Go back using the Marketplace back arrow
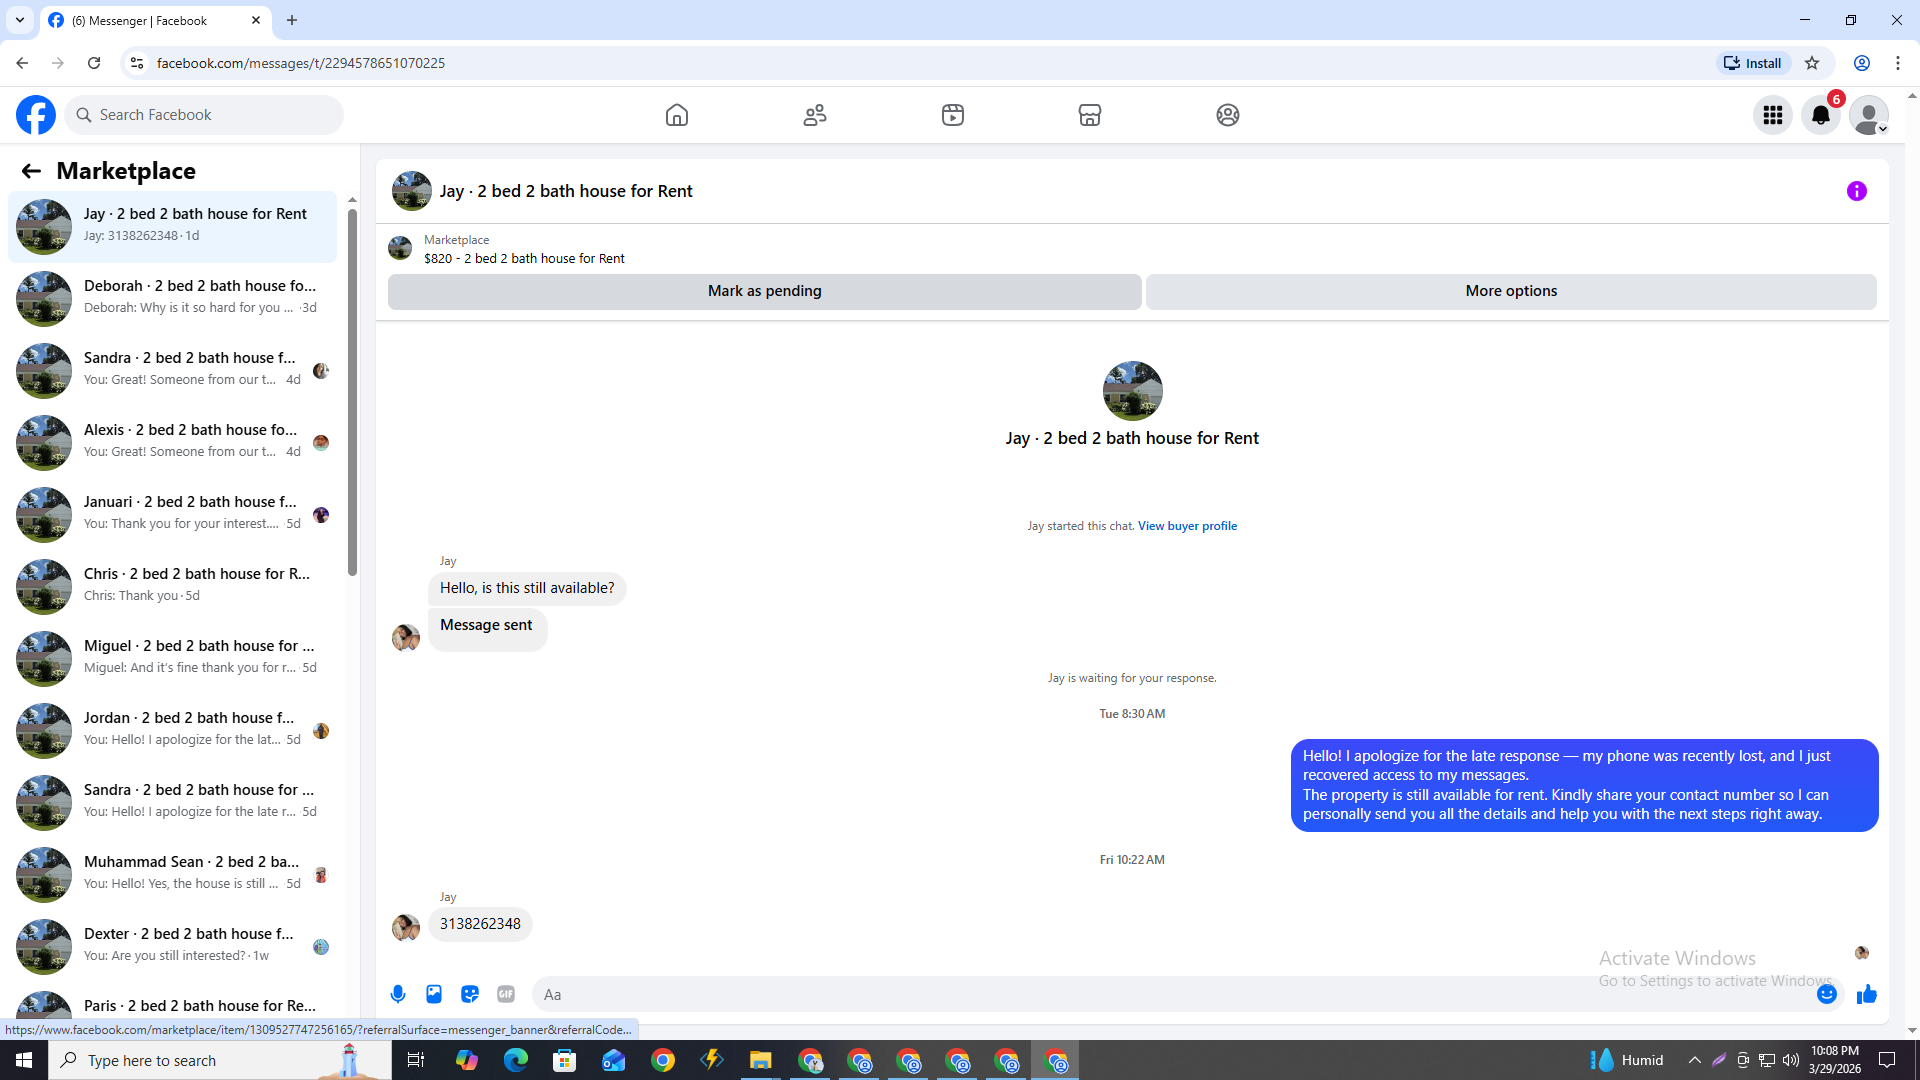 click(31, 171)
